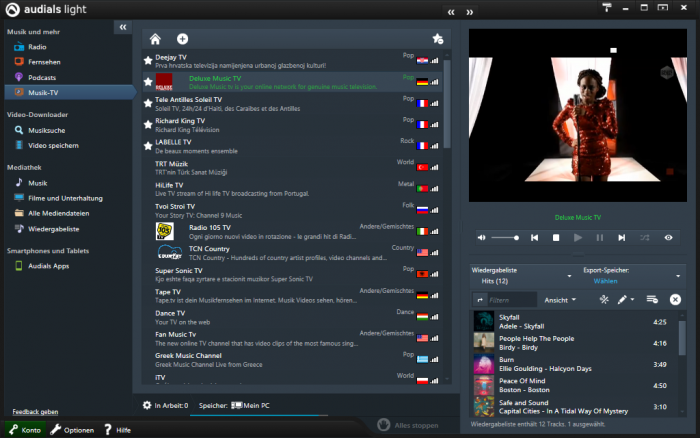
Task: Open Konto button
Action: coord(25,430)
